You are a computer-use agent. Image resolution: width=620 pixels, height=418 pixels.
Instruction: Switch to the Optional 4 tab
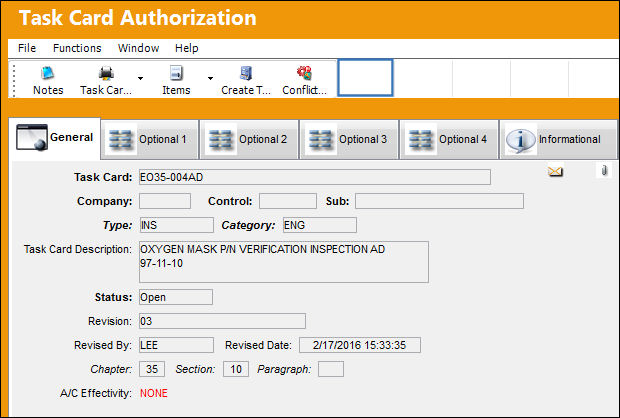coord(450,140)
